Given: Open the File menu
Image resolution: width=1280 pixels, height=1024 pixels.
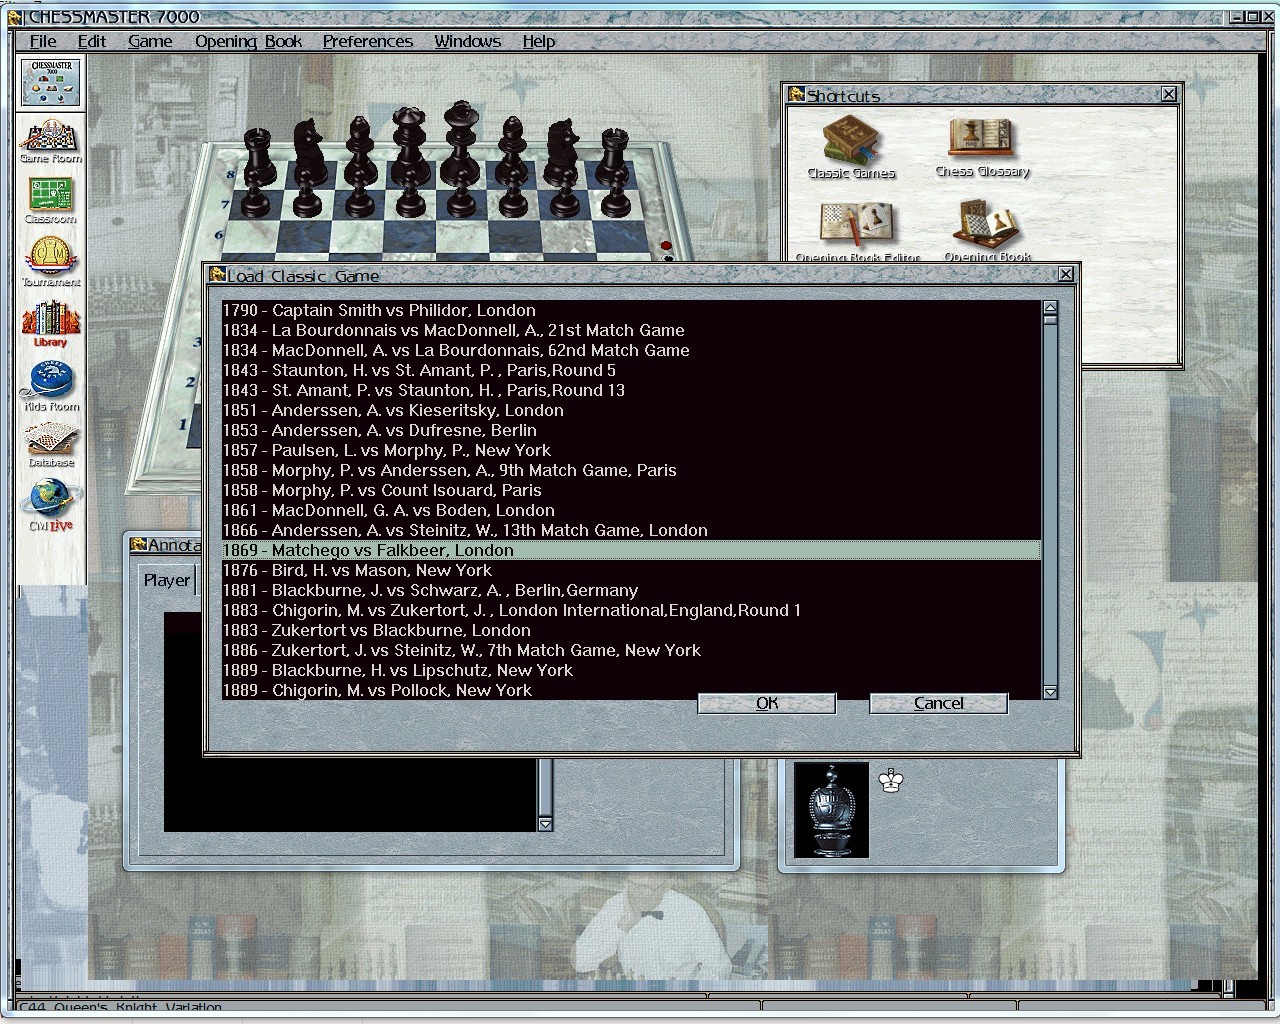Looking at the screenshot, I should [43, 41].
